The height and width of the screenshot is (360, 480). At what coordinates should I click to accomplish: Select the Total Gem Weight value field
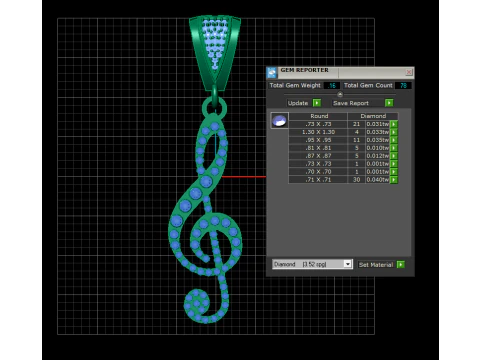pos(332,85)
